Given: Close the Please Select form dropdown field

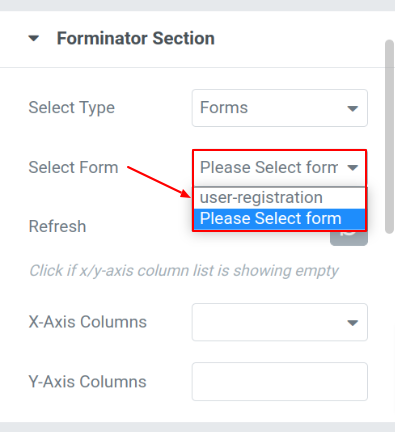Looking at the screenshot, I should 280,167.
